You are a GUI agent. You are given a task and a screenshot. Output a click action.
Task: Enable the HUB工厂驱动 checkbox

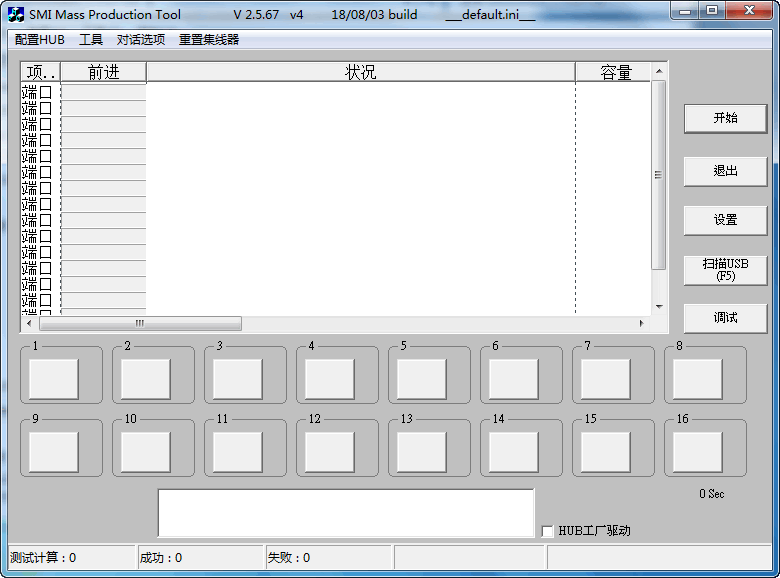[547, 531]
